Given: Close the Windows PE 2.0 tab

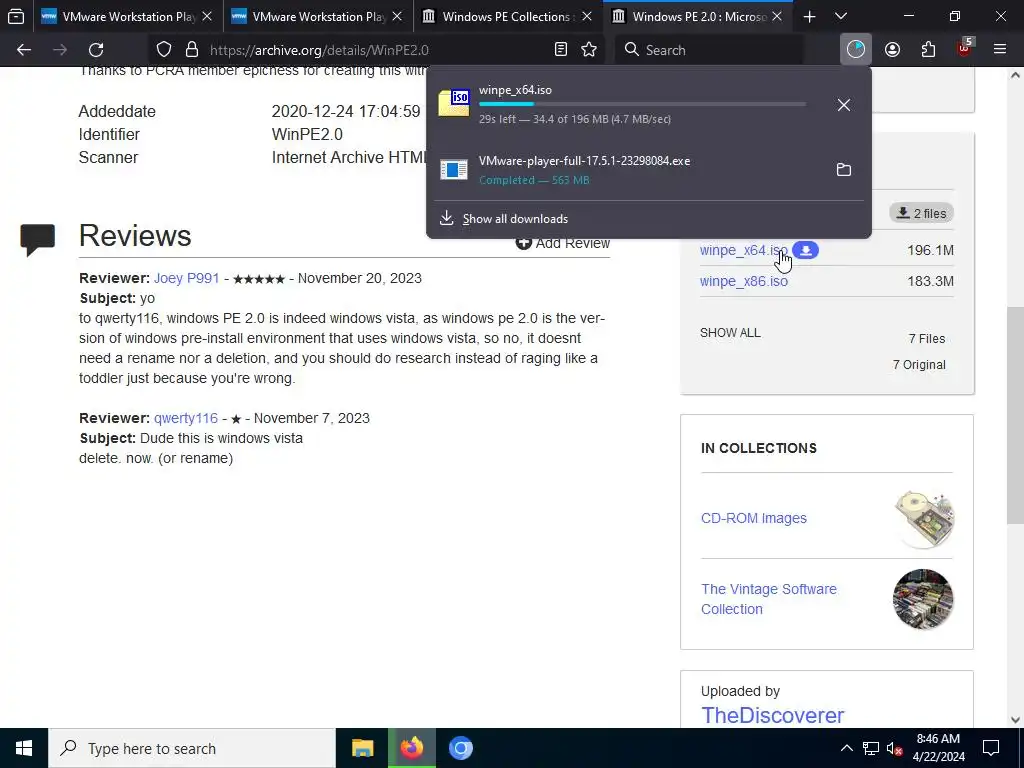Looking at the screenshot, I should click(x=777, y=16).
